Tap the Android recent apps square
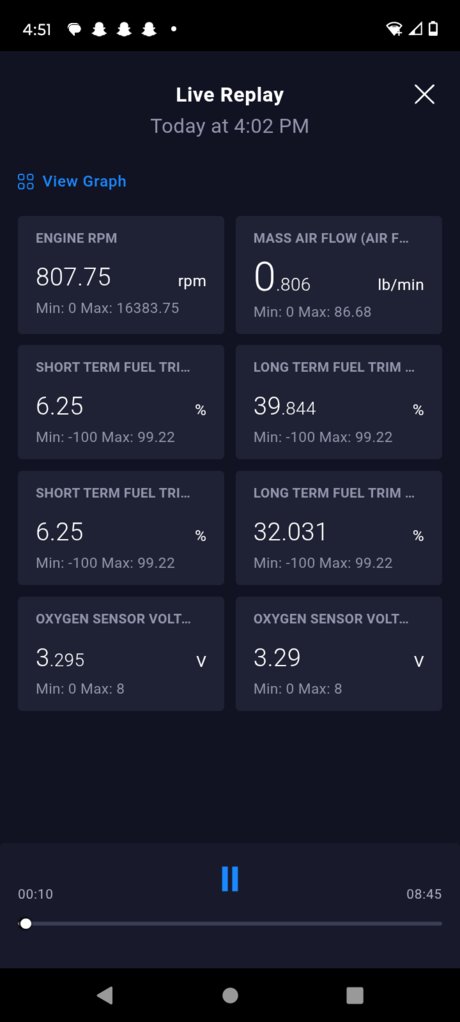This screenshot has width=460, height=1022. 354,995
